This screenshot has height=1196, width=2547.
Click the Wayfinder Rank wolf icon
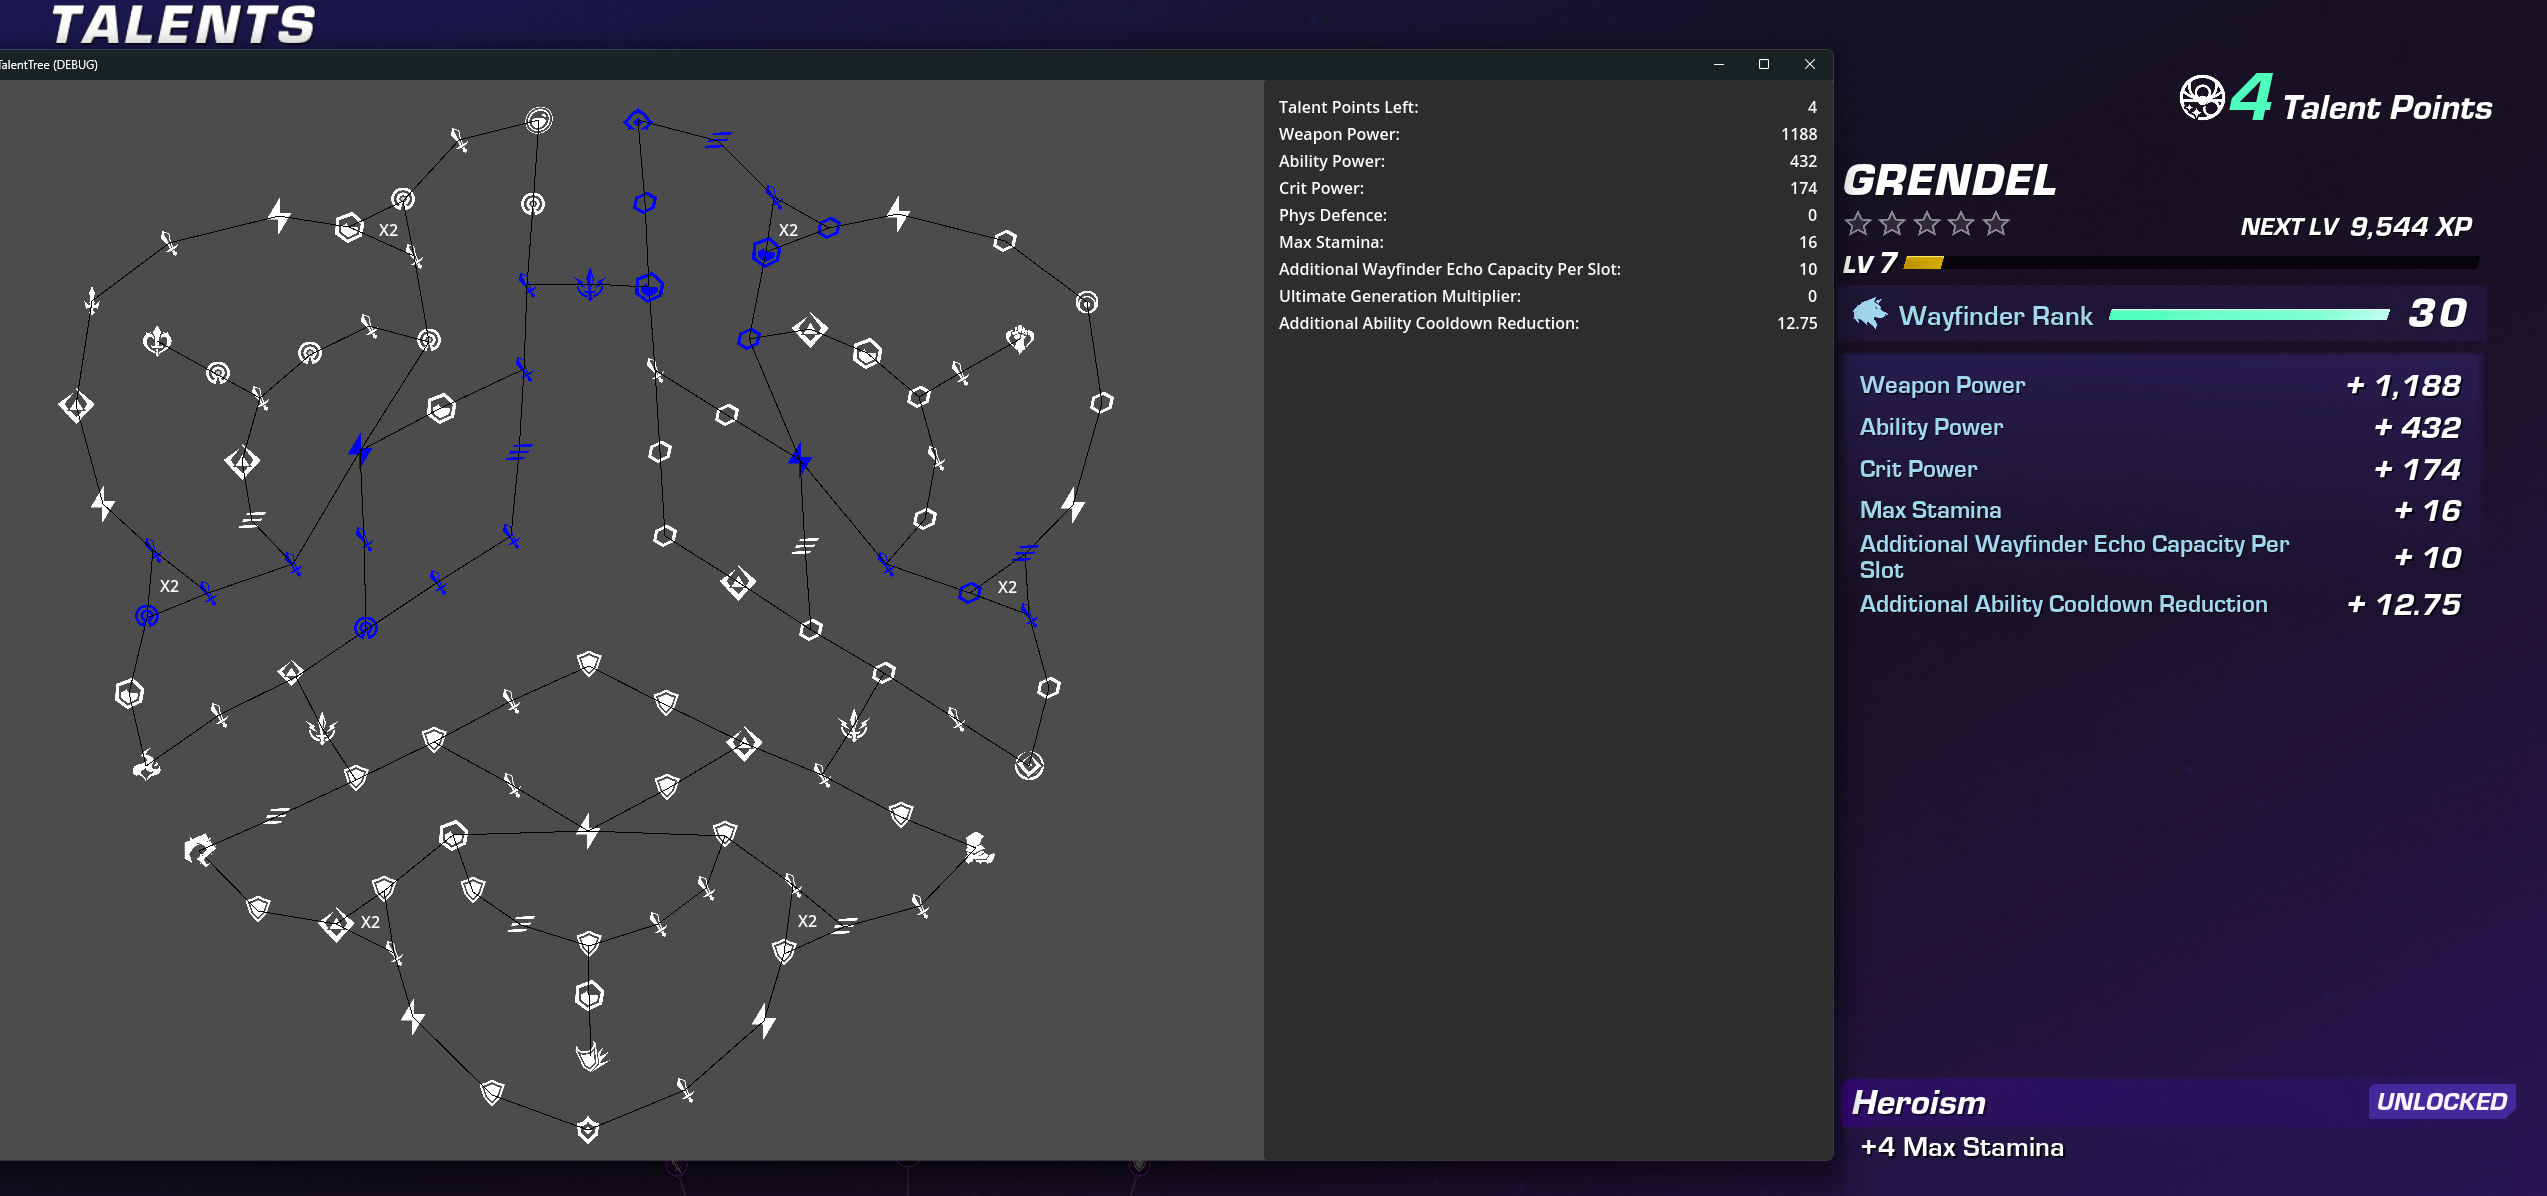point(1868,314)
